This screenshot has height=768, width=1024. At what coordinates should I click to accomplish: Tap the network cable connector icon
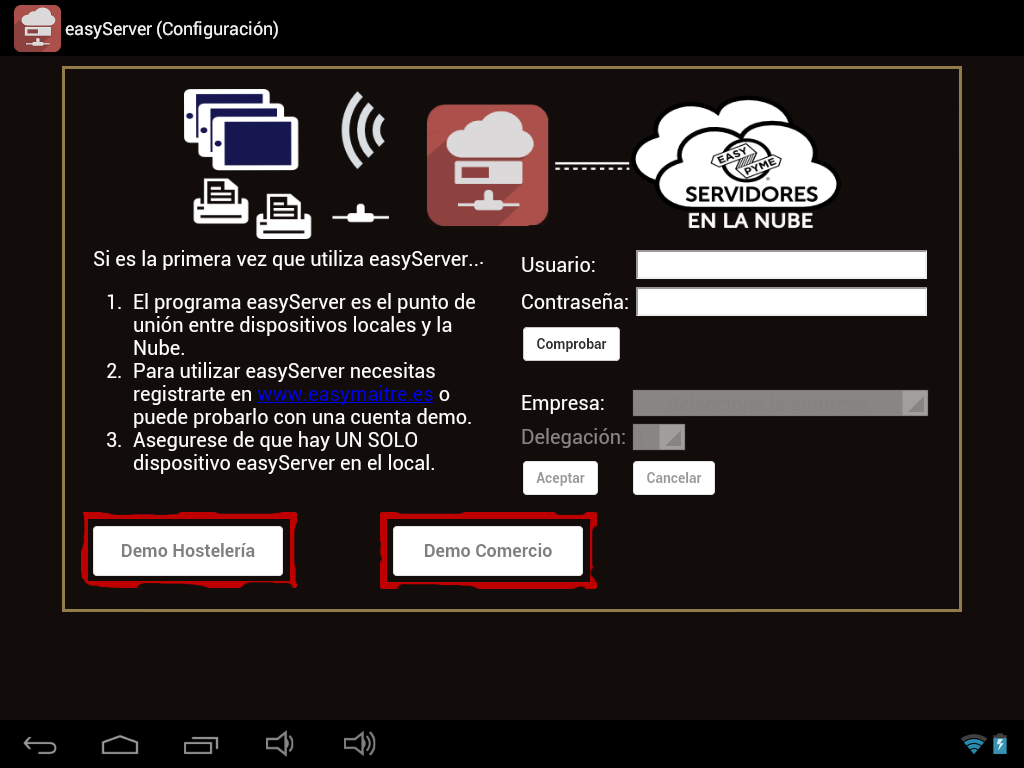pyautogui.click(x=360, y=214)
